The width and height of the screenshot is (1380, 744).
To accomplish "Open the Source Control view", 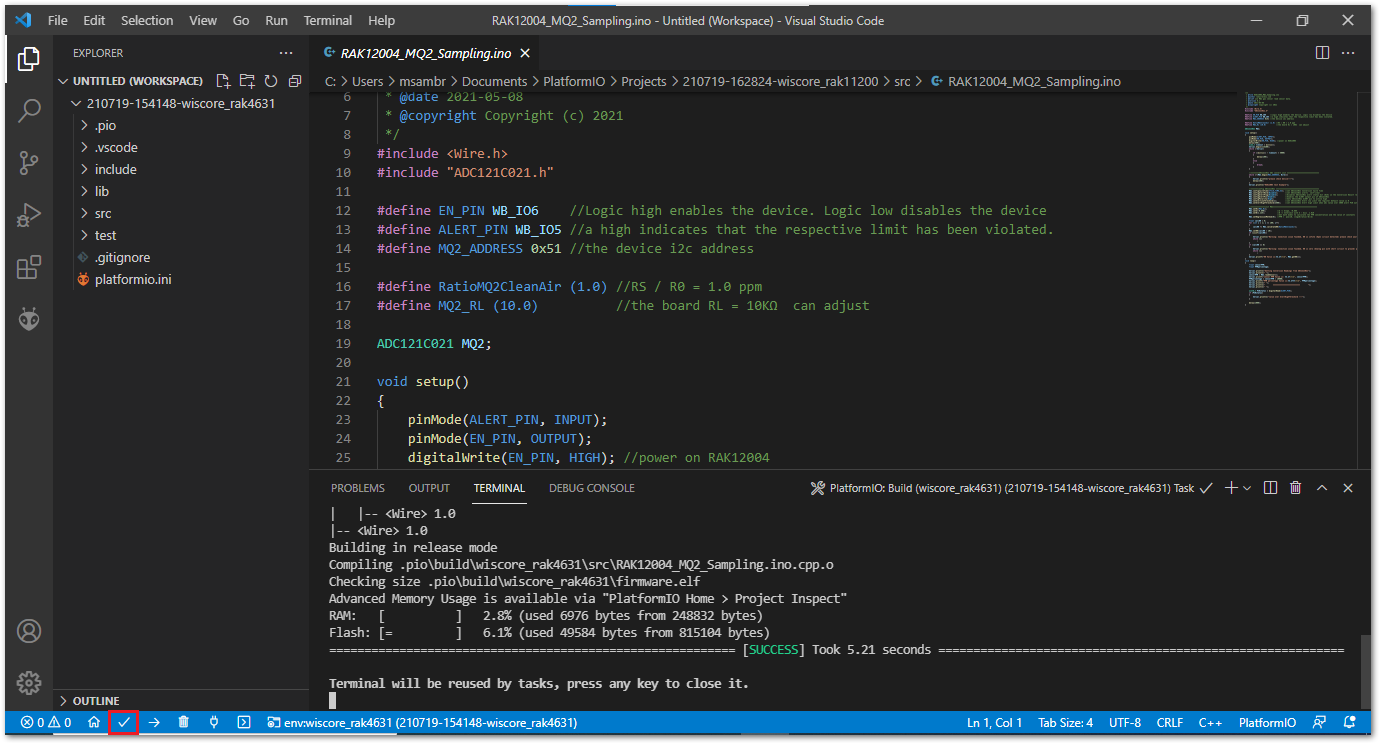I will (29, 162).
